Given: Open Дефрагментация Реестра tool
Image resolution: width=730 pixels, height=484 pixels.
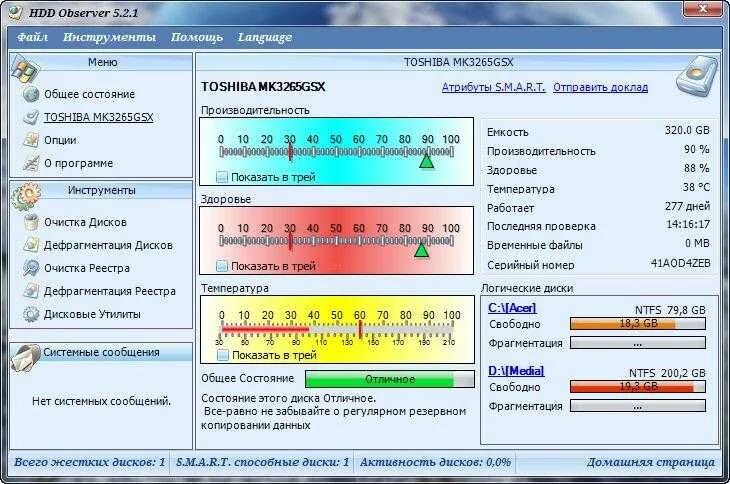Looking at the screenshot, I should click(x=110, y=291).
